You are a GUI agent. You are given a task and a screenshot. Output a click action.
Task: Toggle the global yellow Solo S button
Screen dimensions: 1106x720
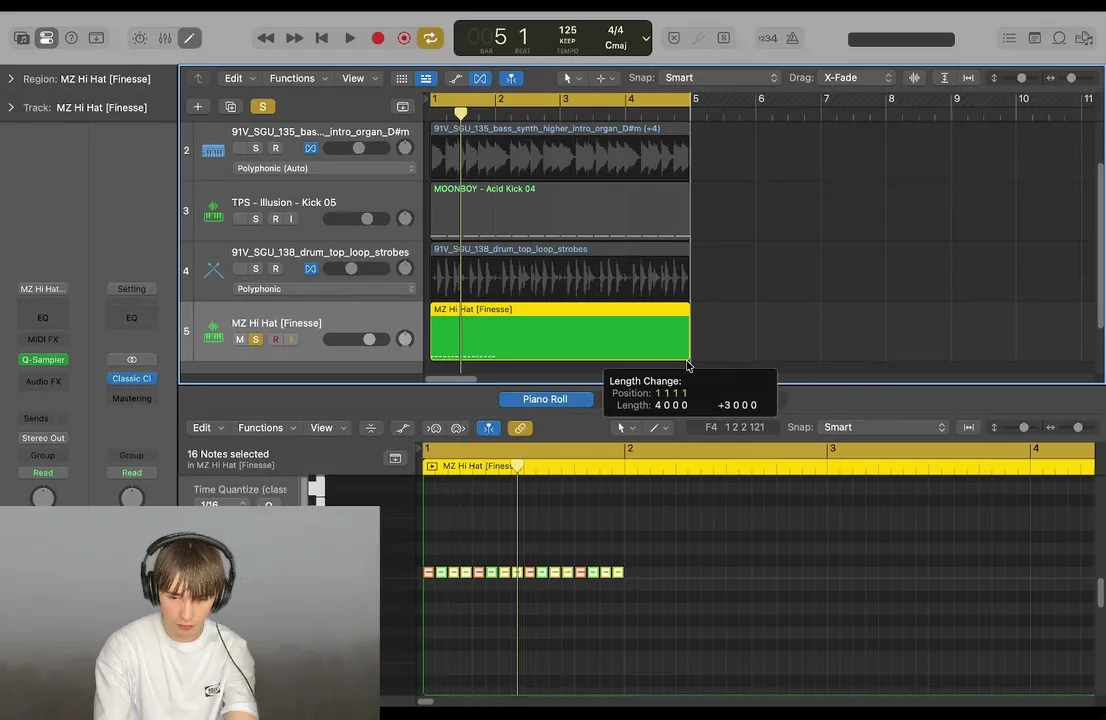click(262, 106)
